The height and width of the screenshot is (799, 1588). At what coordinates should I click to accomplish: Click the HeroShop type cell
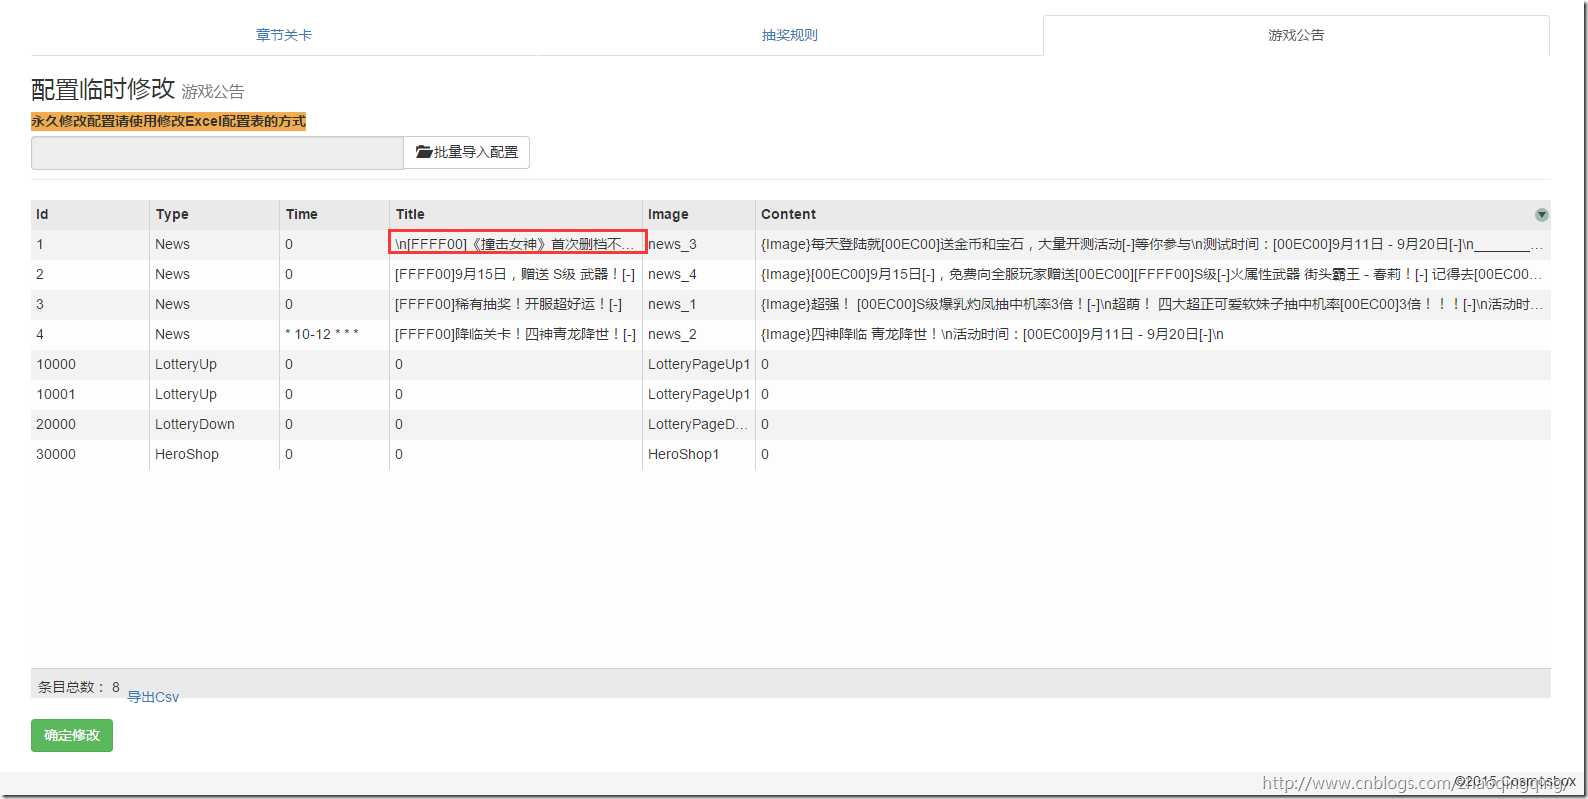point(214,454)
